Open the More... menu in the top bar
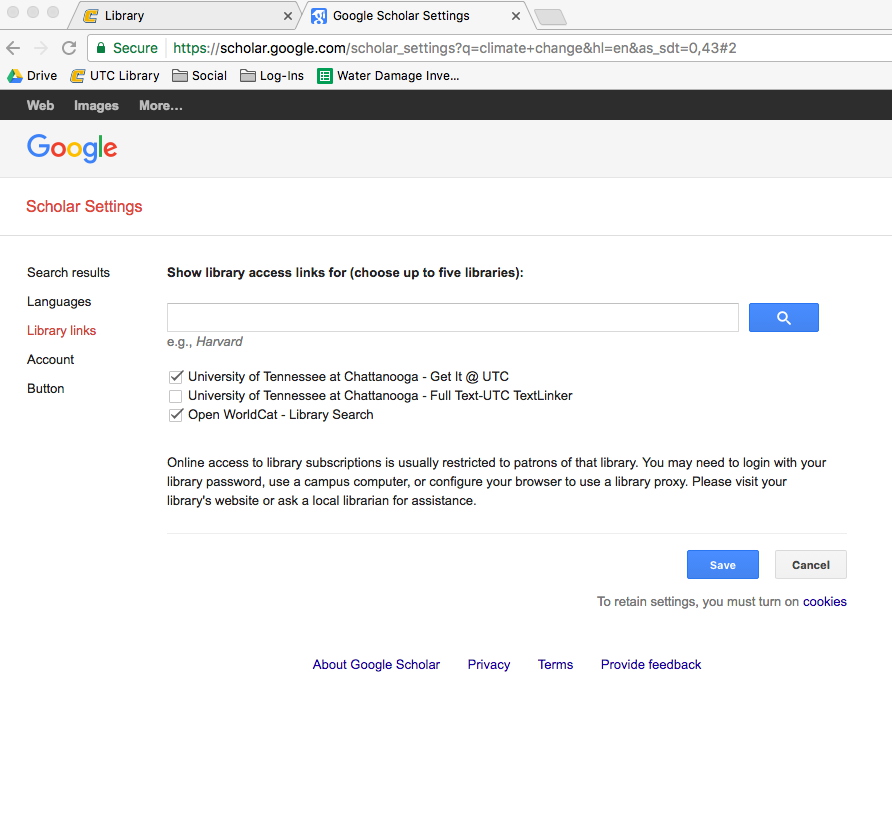892x820 pixels. pyautogui.click(x=160, y=105)
